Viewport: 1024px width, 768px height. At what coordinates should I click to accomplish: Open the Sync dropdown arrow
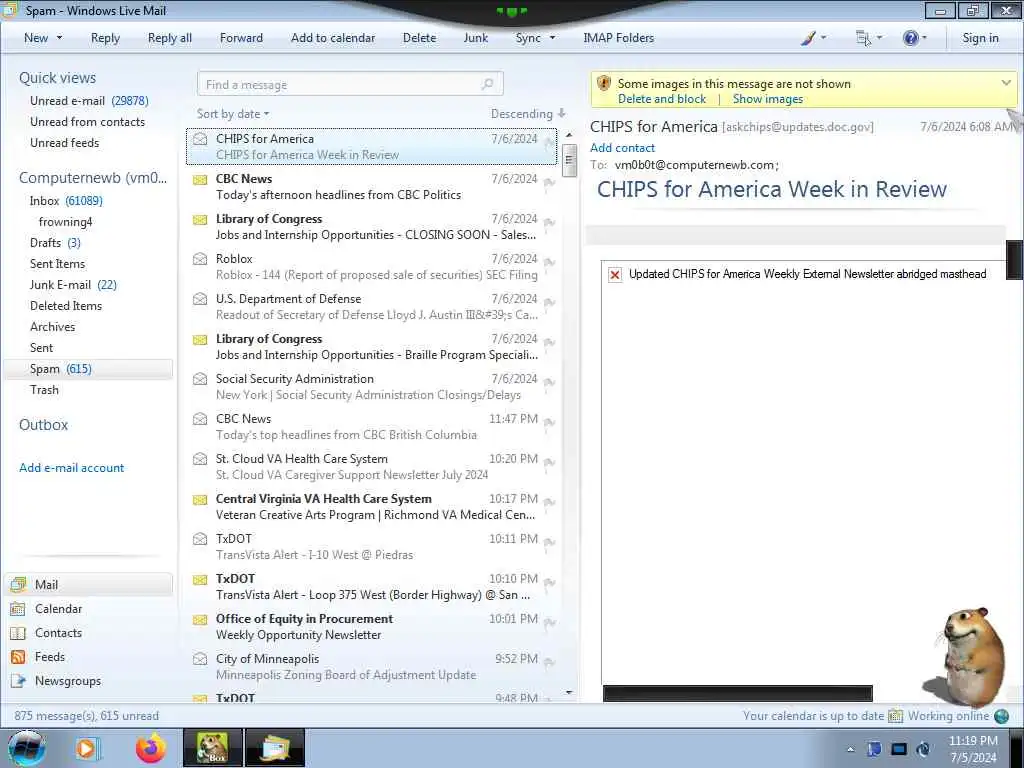(552, 38)
